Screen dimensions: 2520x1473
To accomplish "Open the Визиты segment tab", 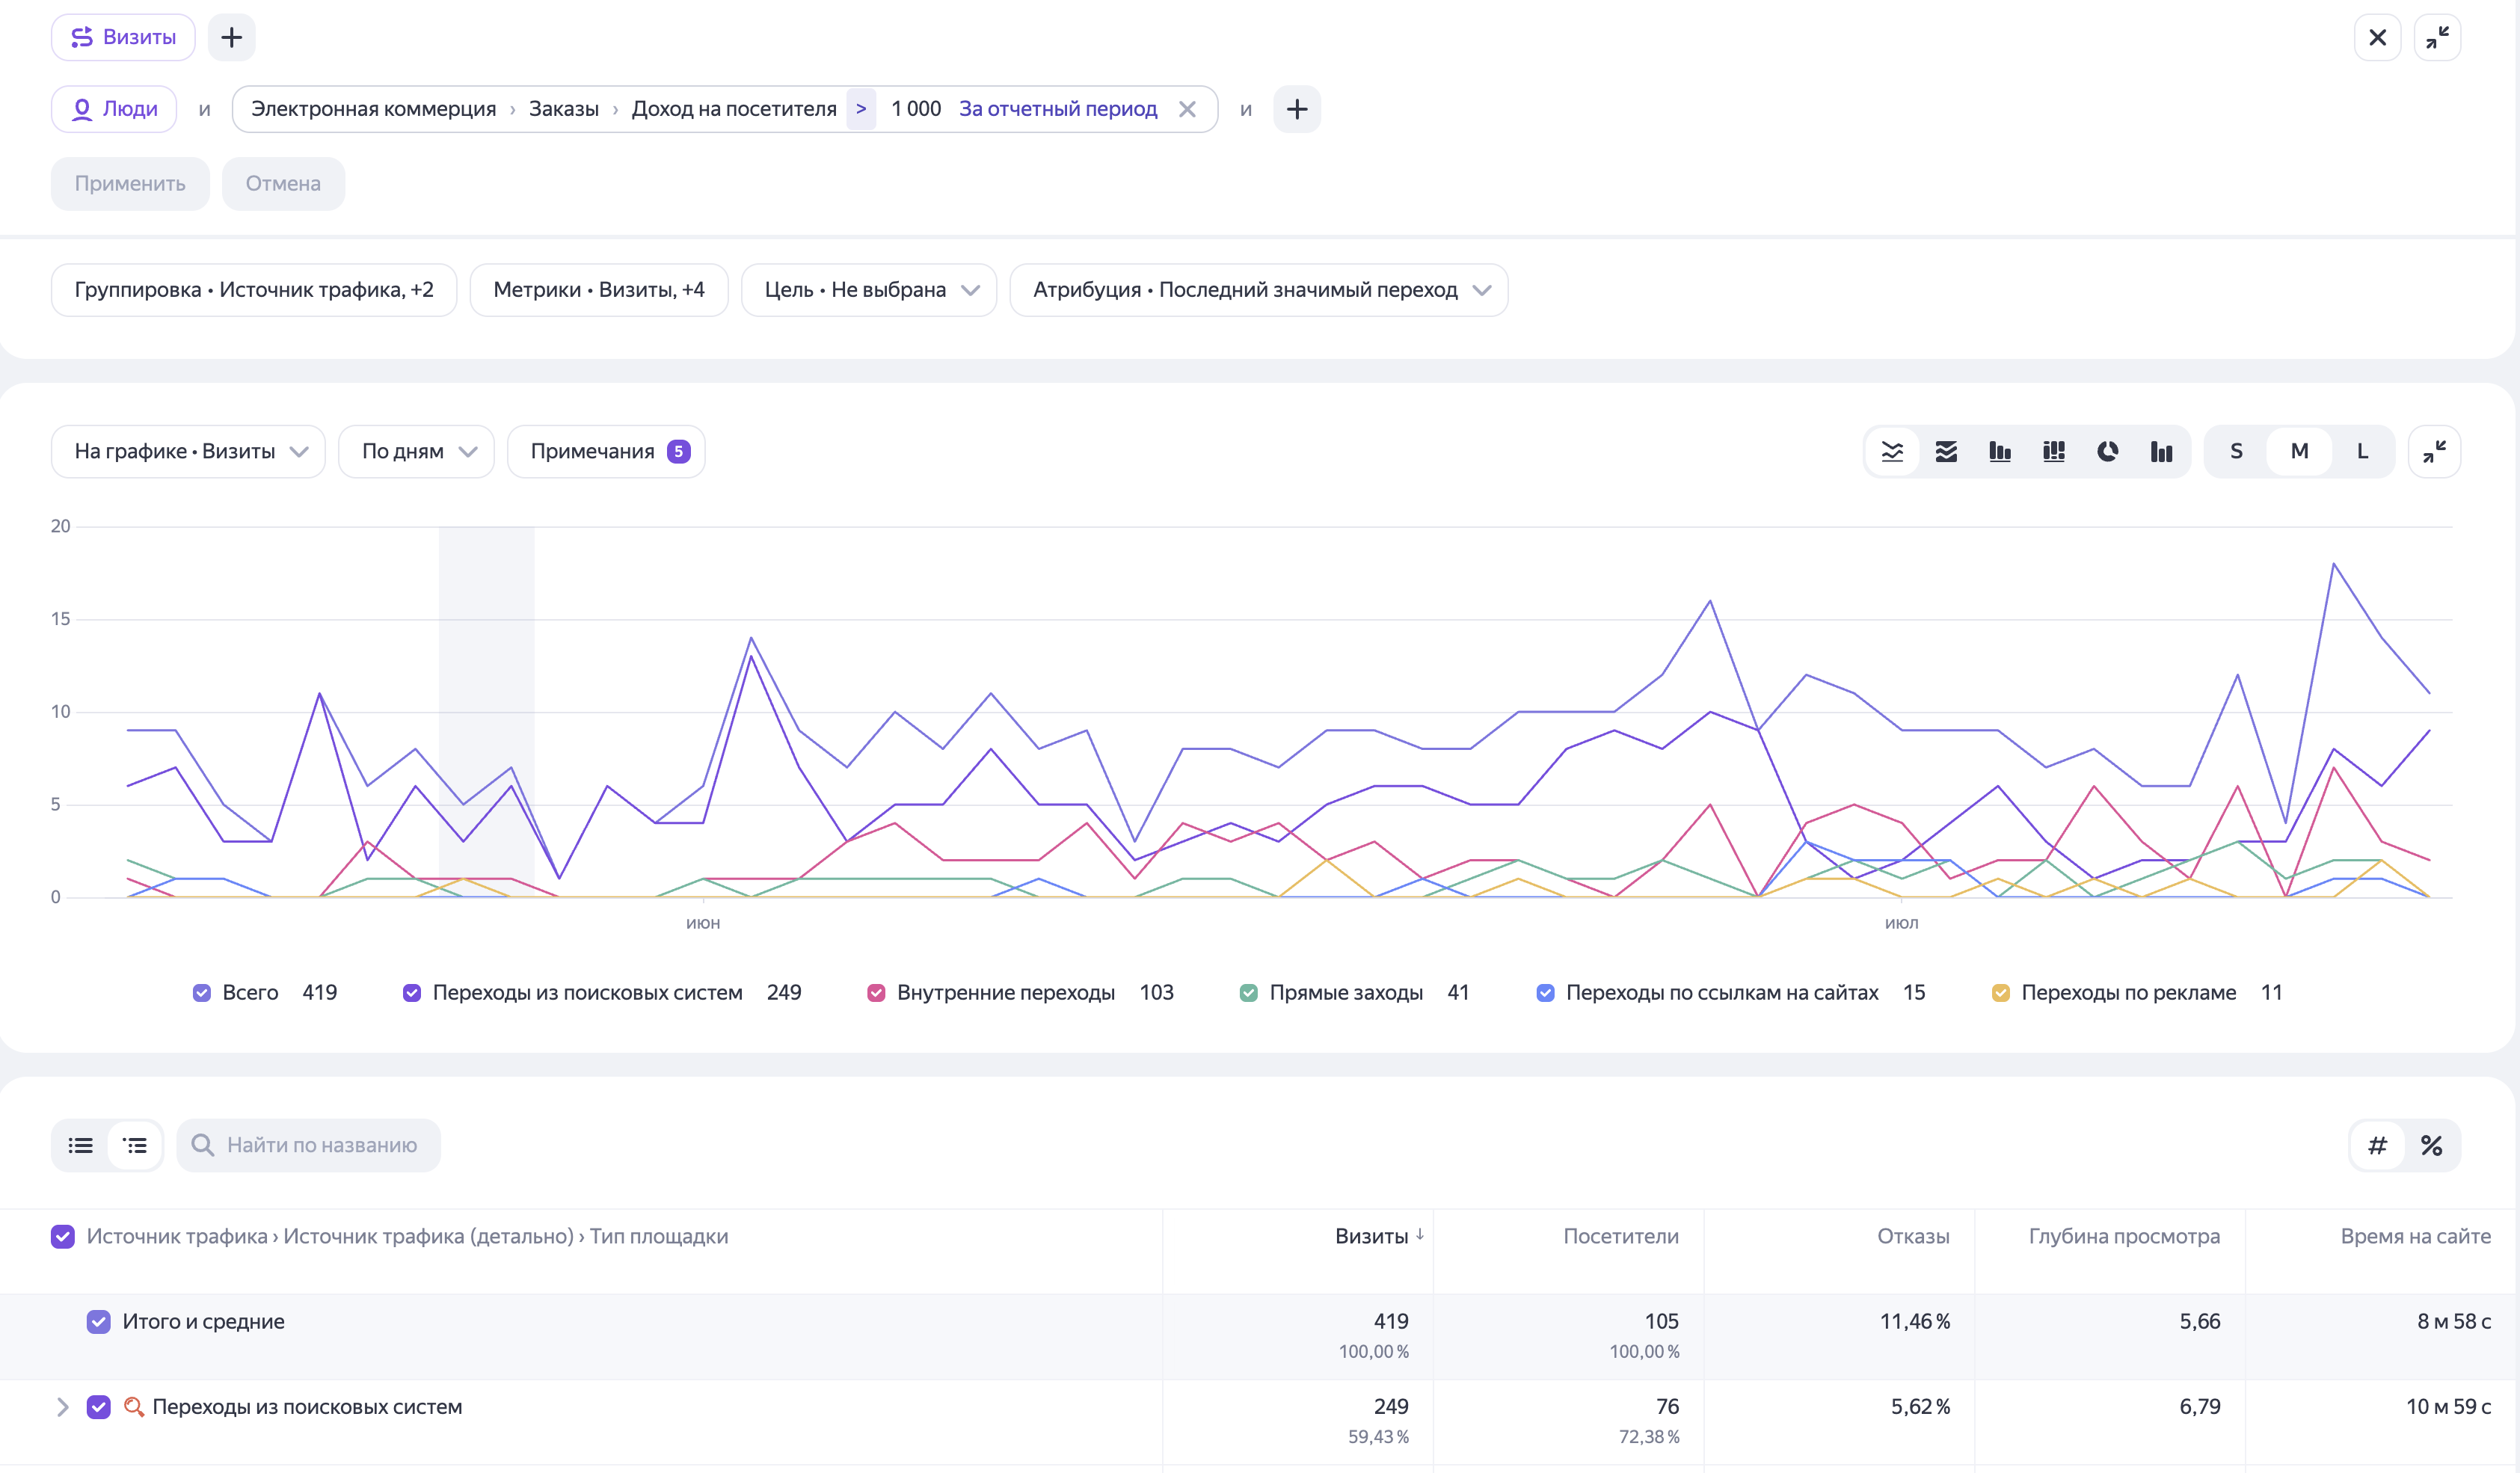I will (123, 37).
